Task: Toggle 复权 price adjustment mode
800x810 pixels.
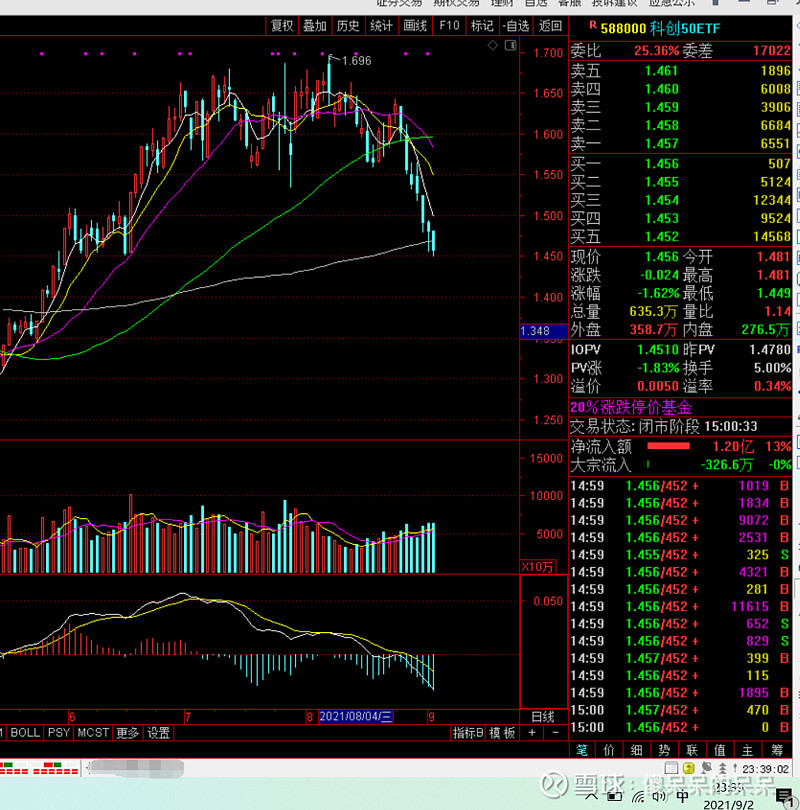Action: pyautogui.click(x=281, y=28)
